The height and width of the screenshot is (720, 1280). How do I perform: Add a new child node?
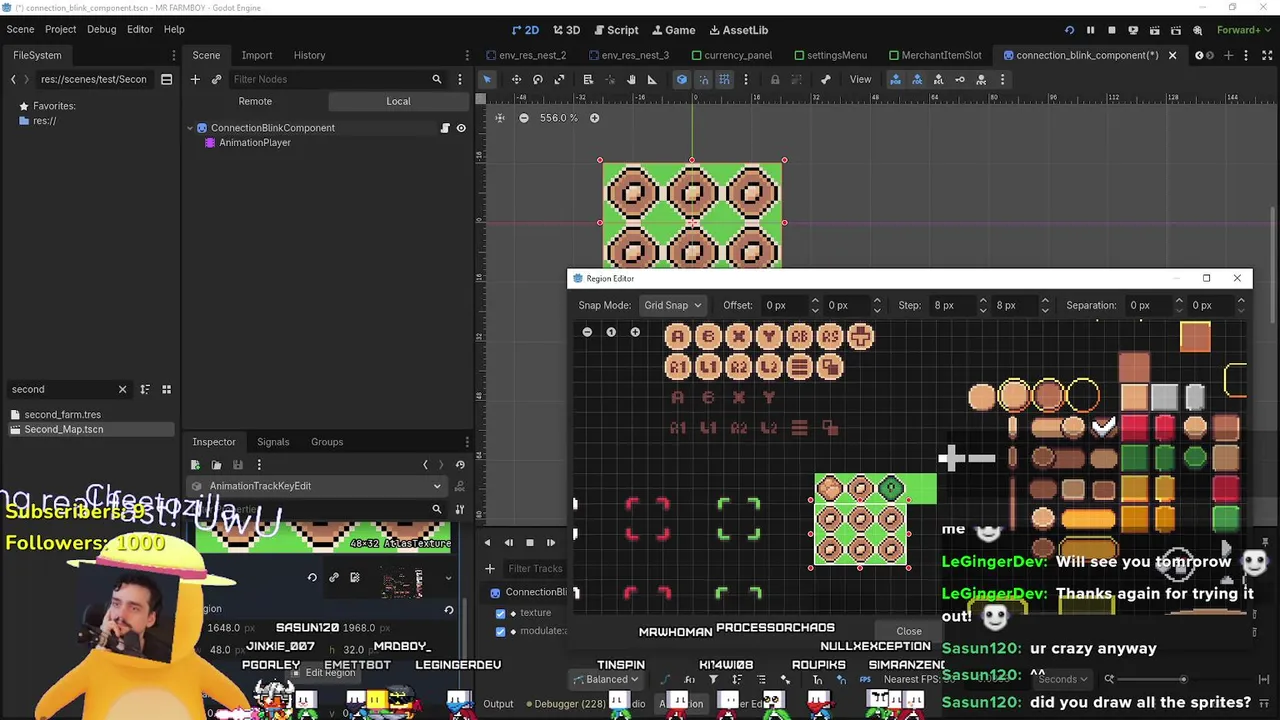195,79
